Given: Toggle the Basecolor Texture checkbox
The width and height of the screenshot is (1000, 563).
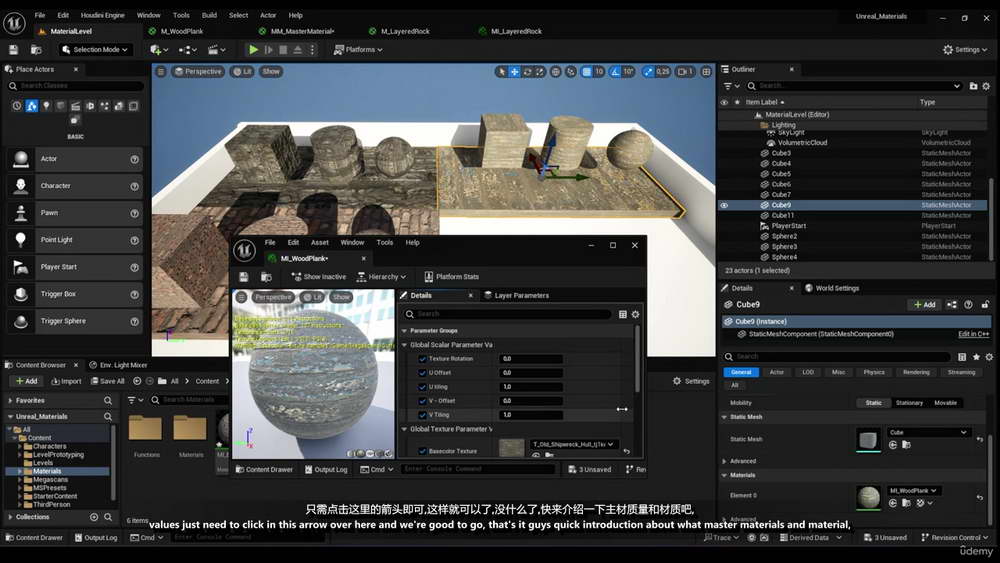Looking at the screenshot, I should pos(422,451).
